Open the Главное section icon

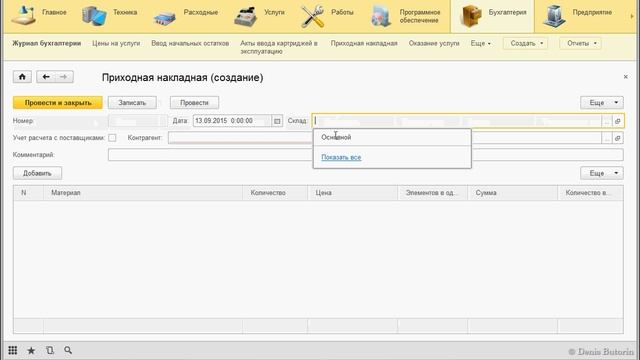coord(23,15)
